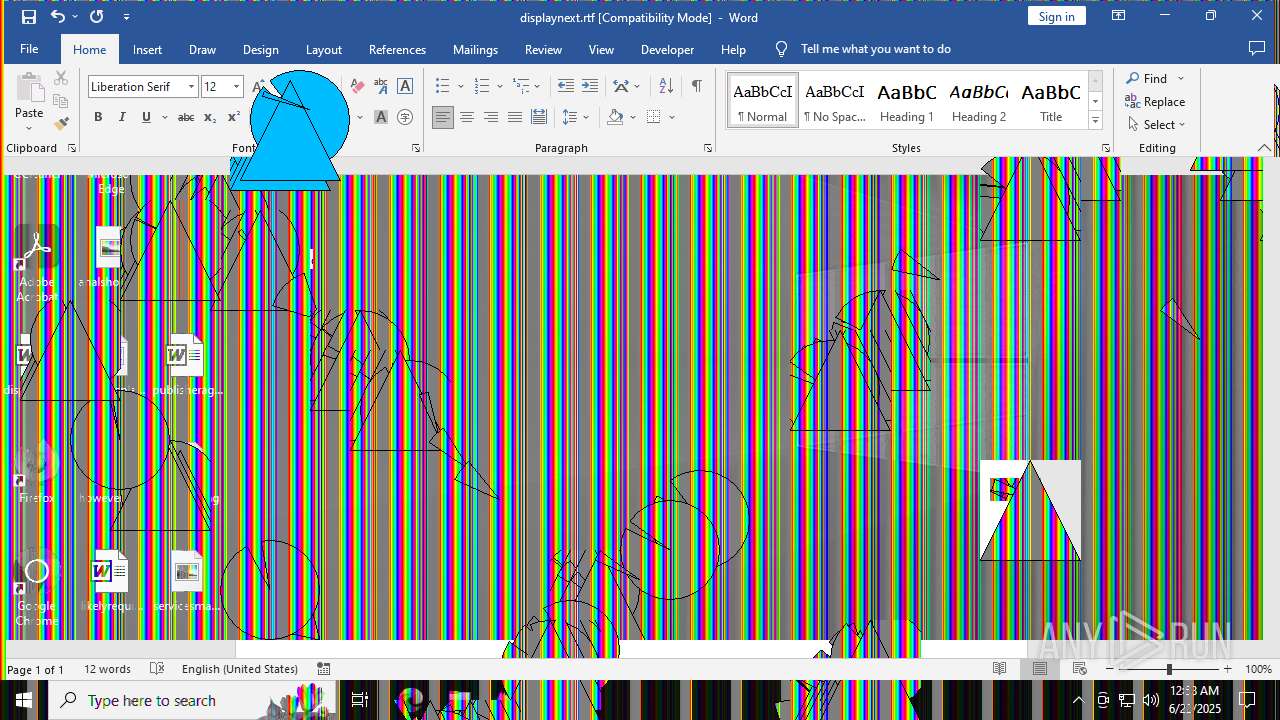Viewport: 1280px width, 720px height.
Task: Open Customize Quick Access Toolbar dropdown
Action: click(x=126, y=17)
